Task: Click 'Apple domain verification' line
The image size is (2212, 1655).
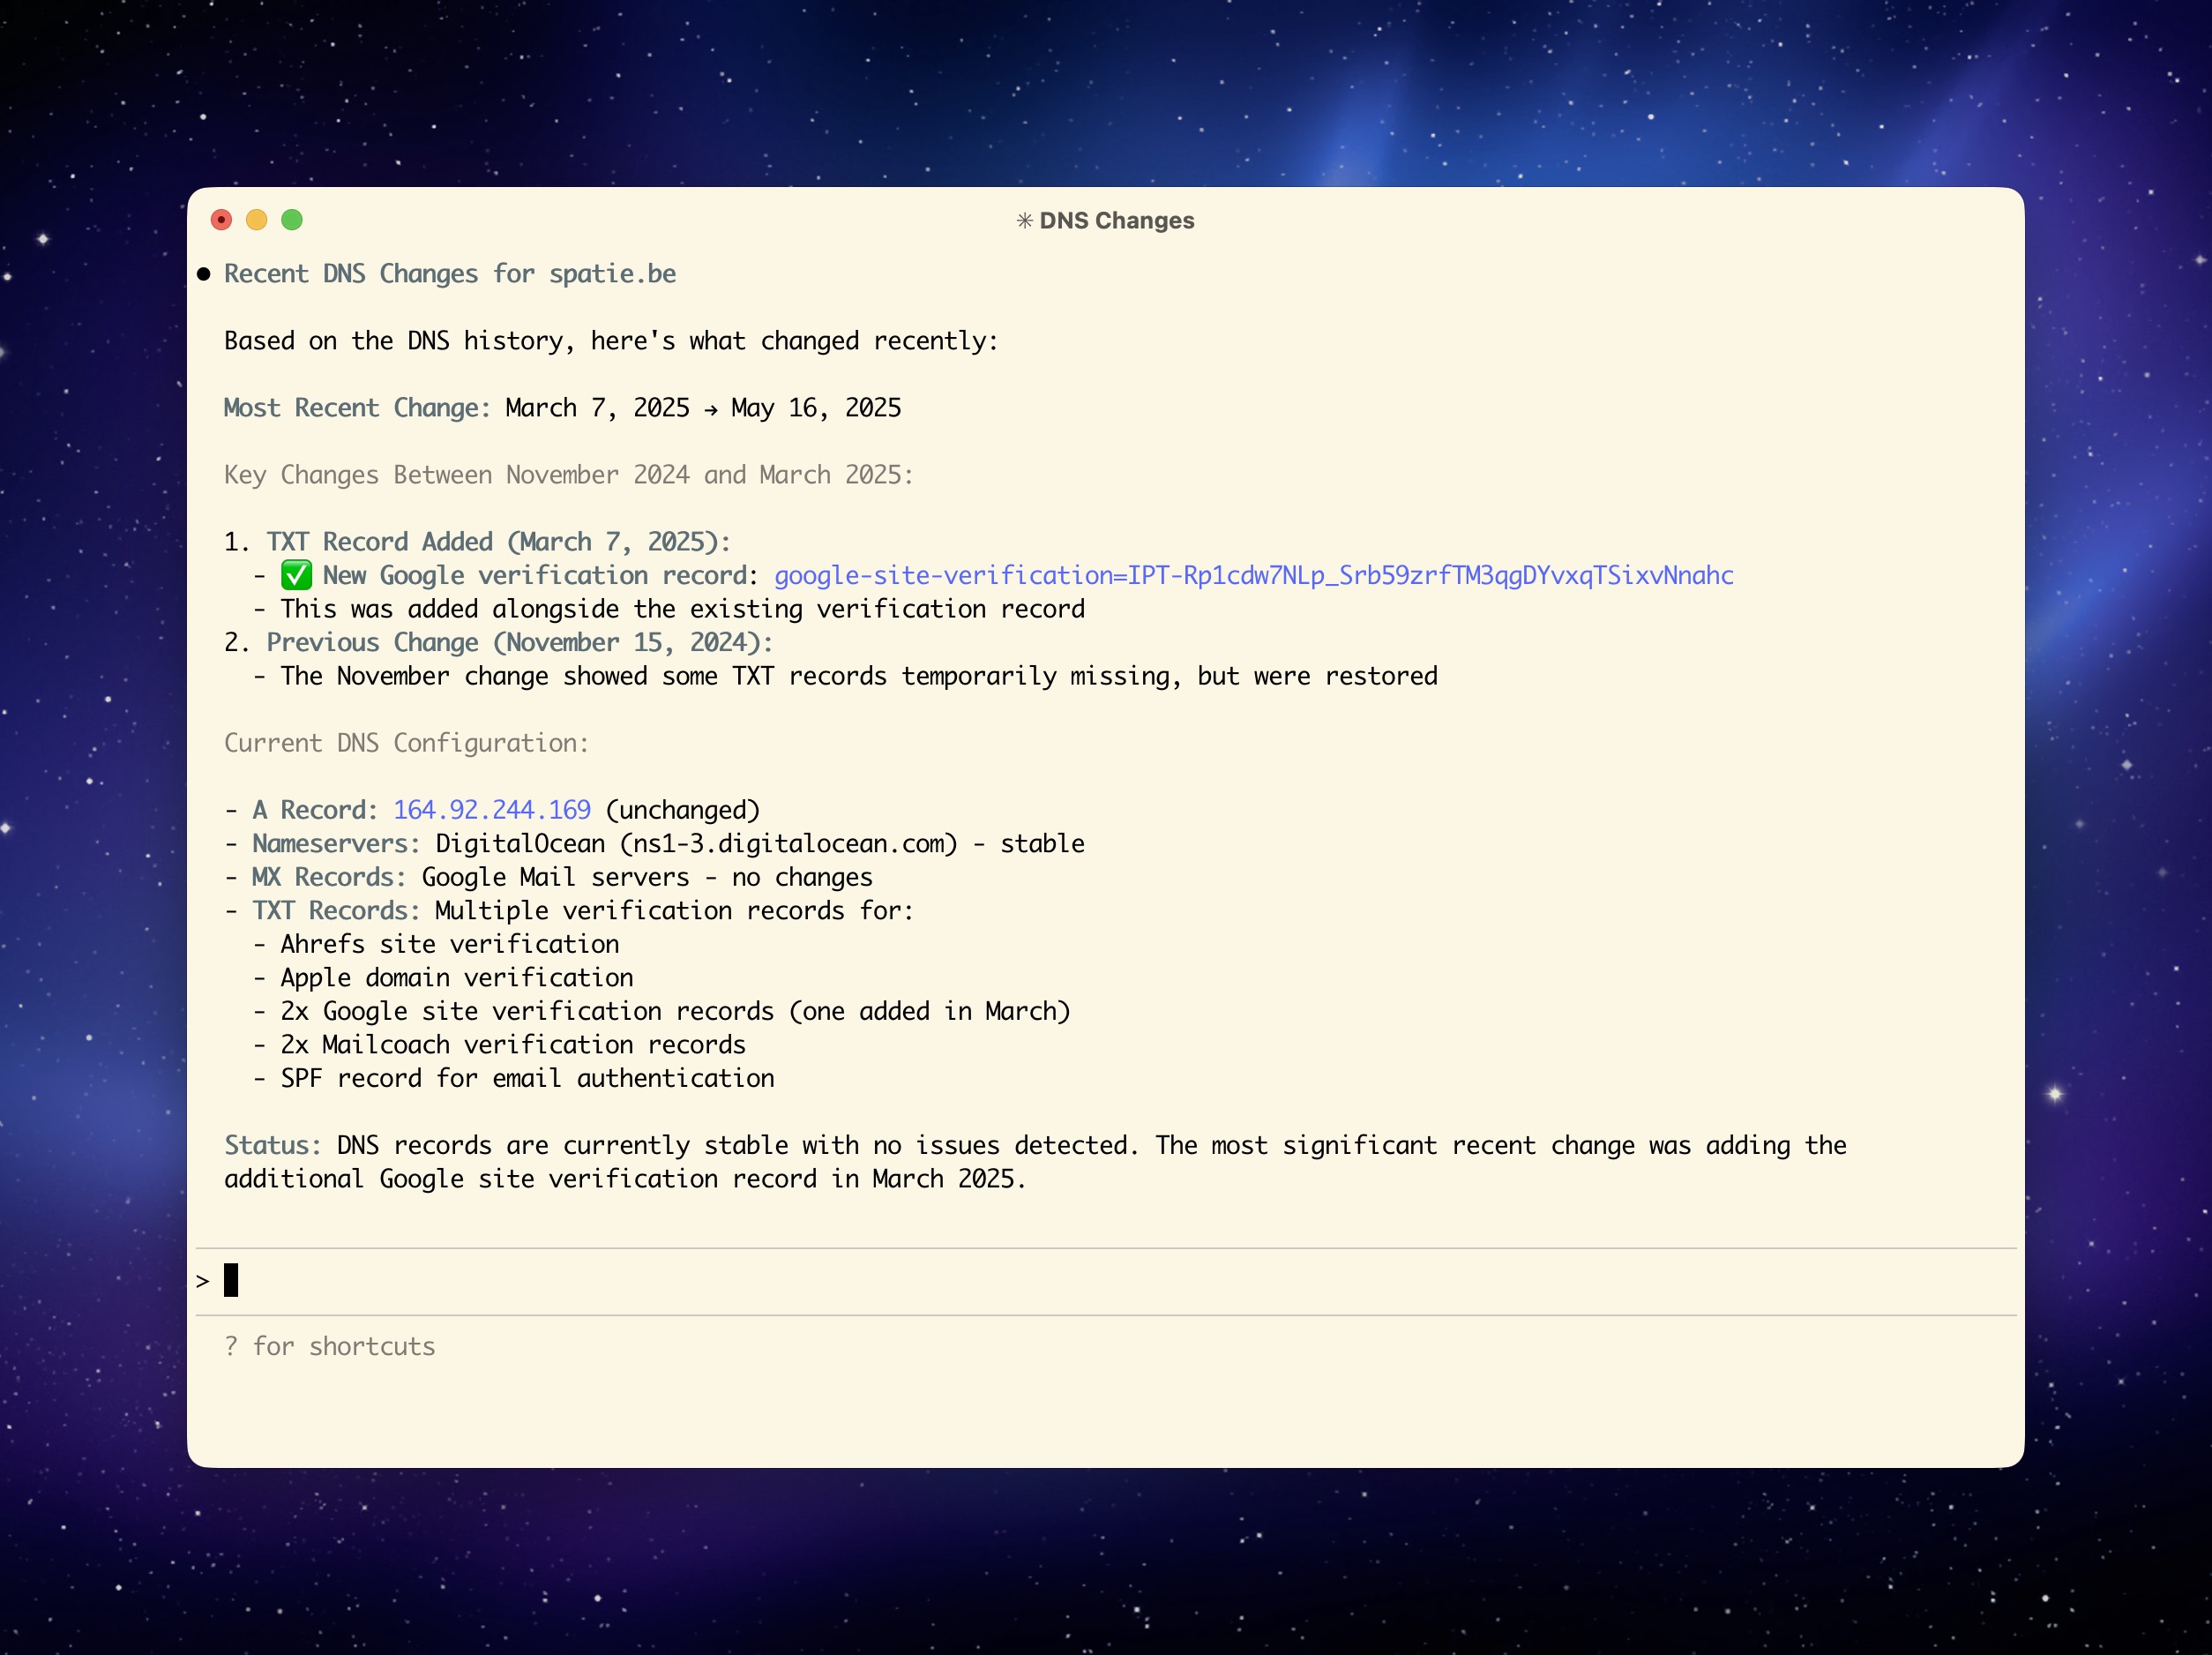Action: tap(457, 978)
